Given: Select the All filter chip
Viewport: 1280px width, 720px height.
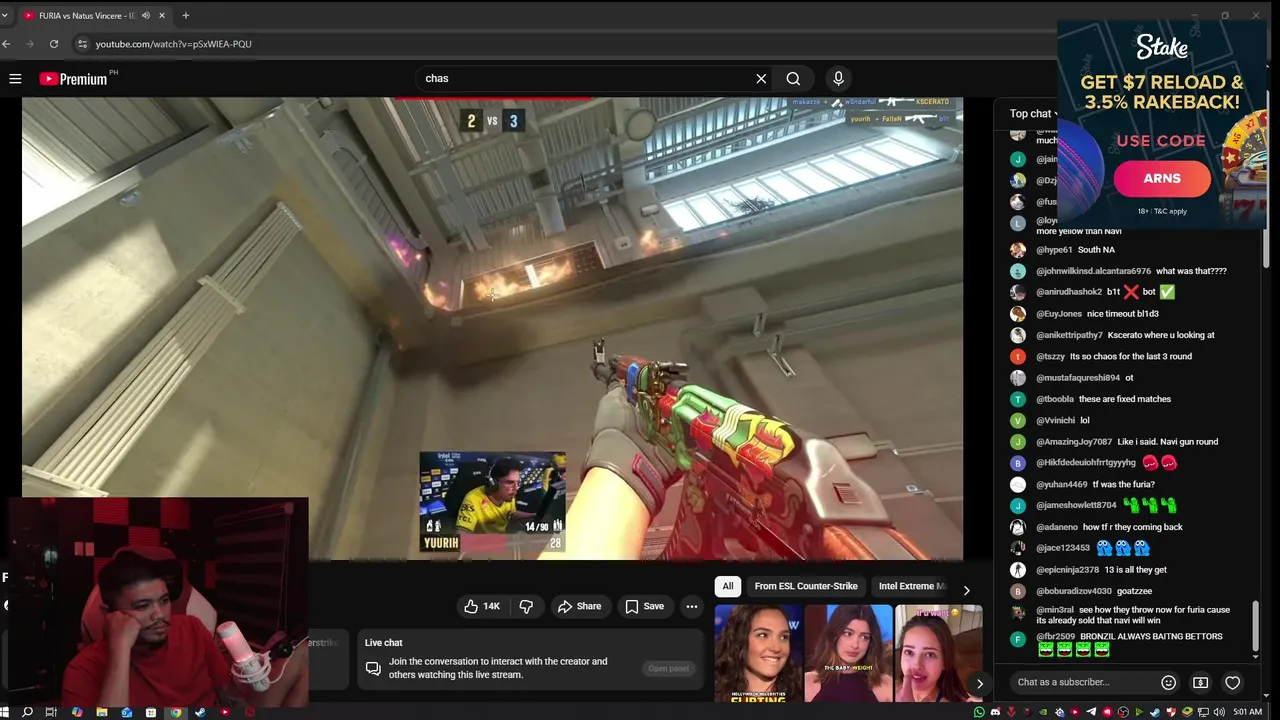Looking at the screenshot, I should tap(728, 586).
